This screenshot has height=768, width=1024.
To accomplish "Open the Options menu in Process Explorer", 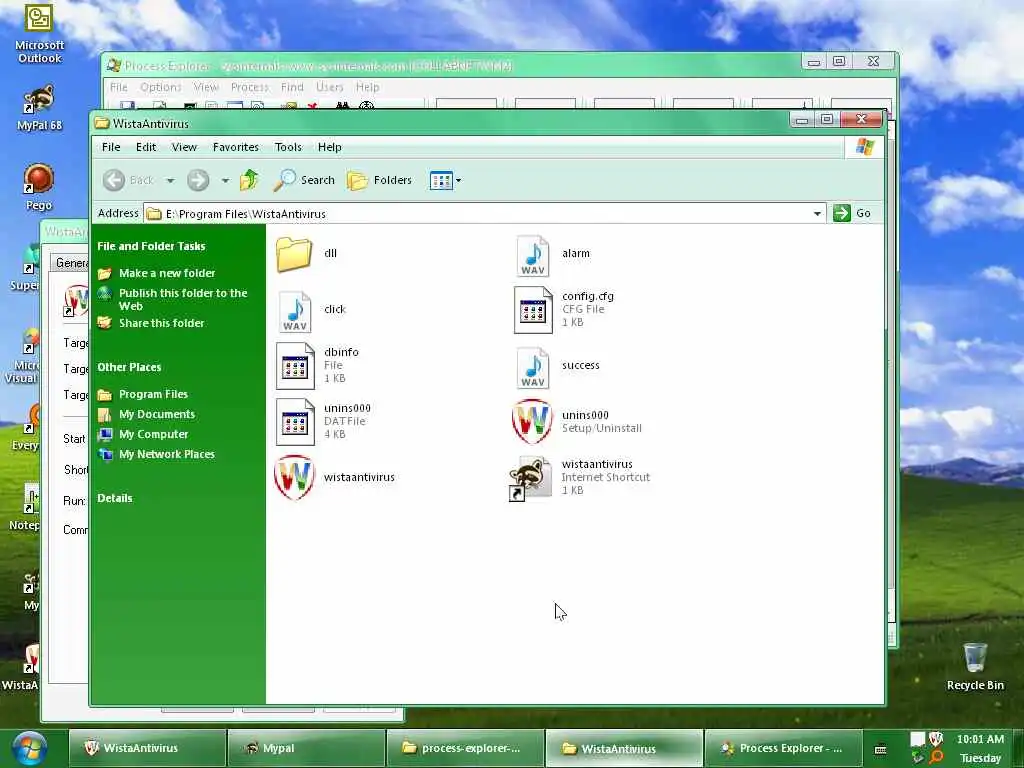I will click(161, 87).
